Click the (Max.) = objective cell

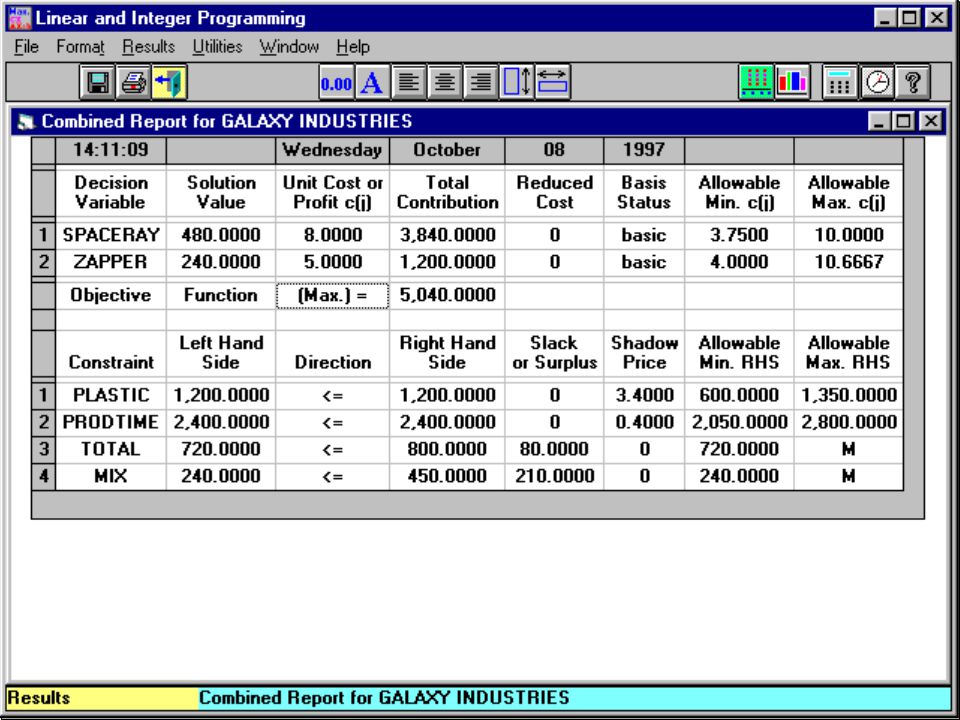332,296
